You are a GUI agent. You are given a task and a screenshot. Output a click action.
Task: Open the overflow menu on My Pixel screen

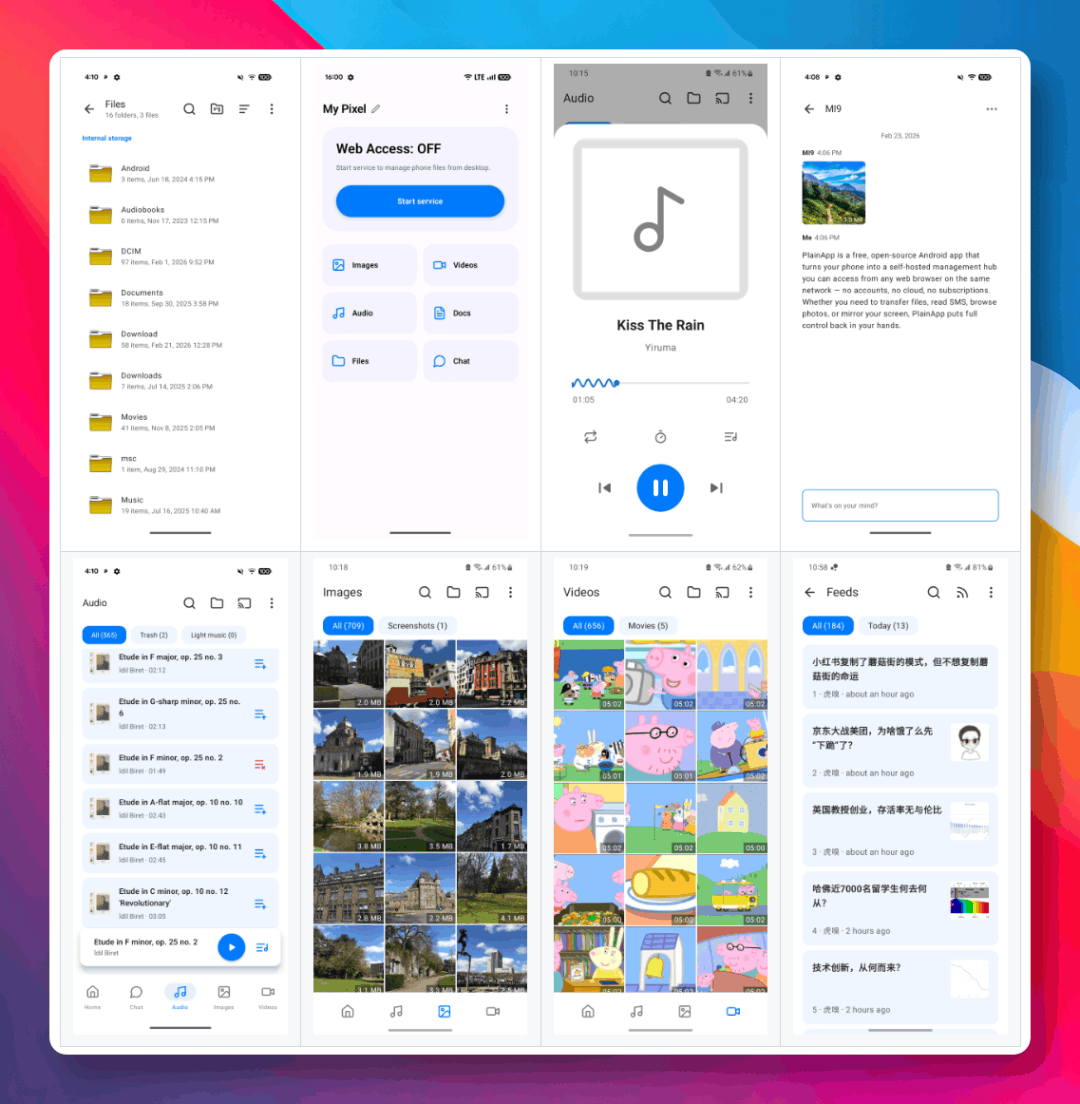click(x=506, y=109)
